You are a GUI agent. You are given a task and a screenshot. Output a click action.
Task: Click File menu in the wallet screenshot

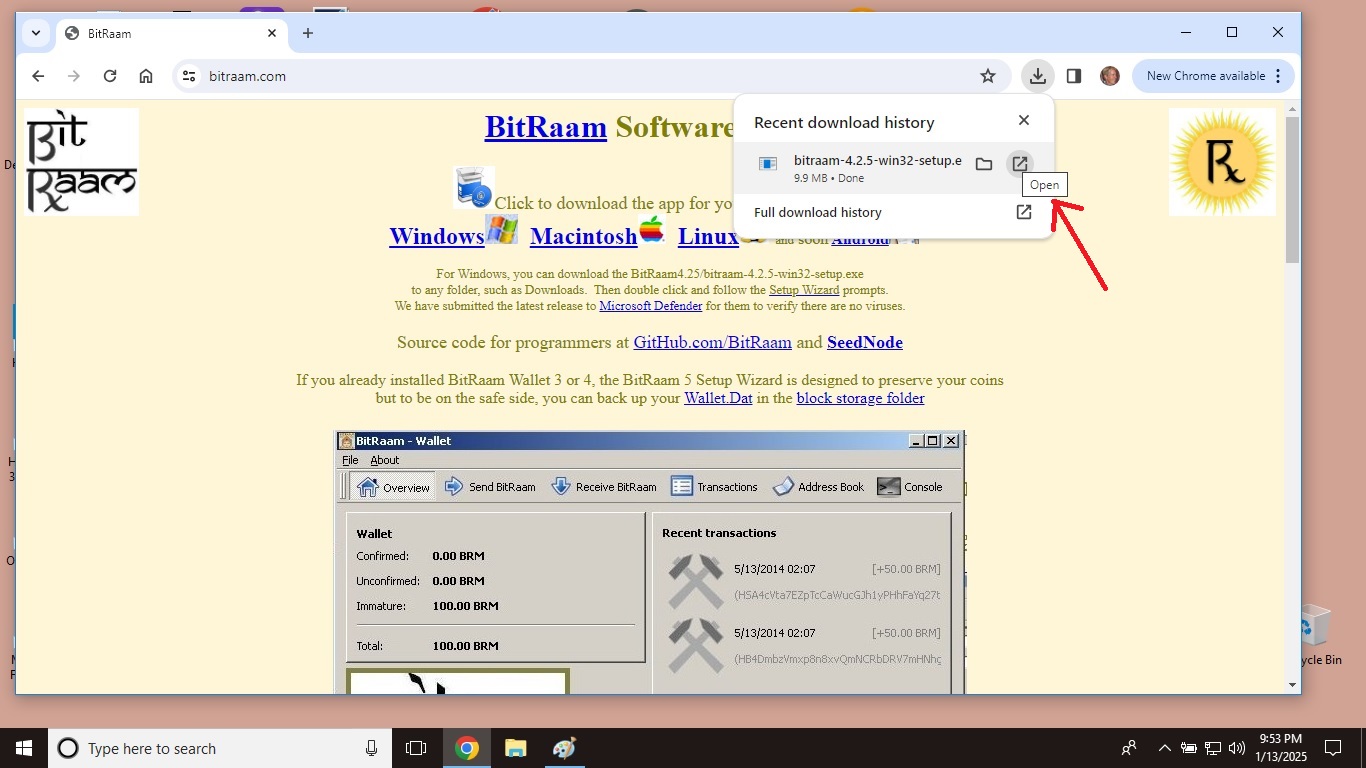point(350,460)
